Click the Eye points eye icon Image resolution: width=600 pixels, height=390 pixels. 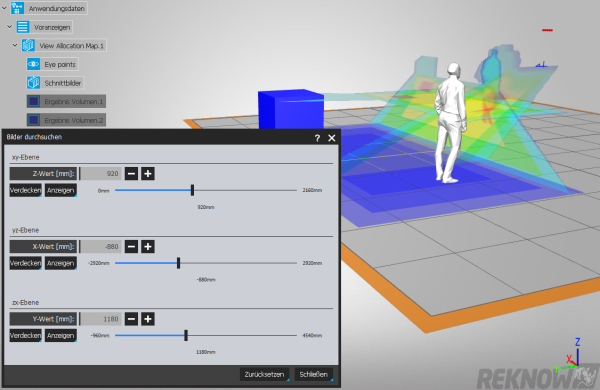[33, 64]
